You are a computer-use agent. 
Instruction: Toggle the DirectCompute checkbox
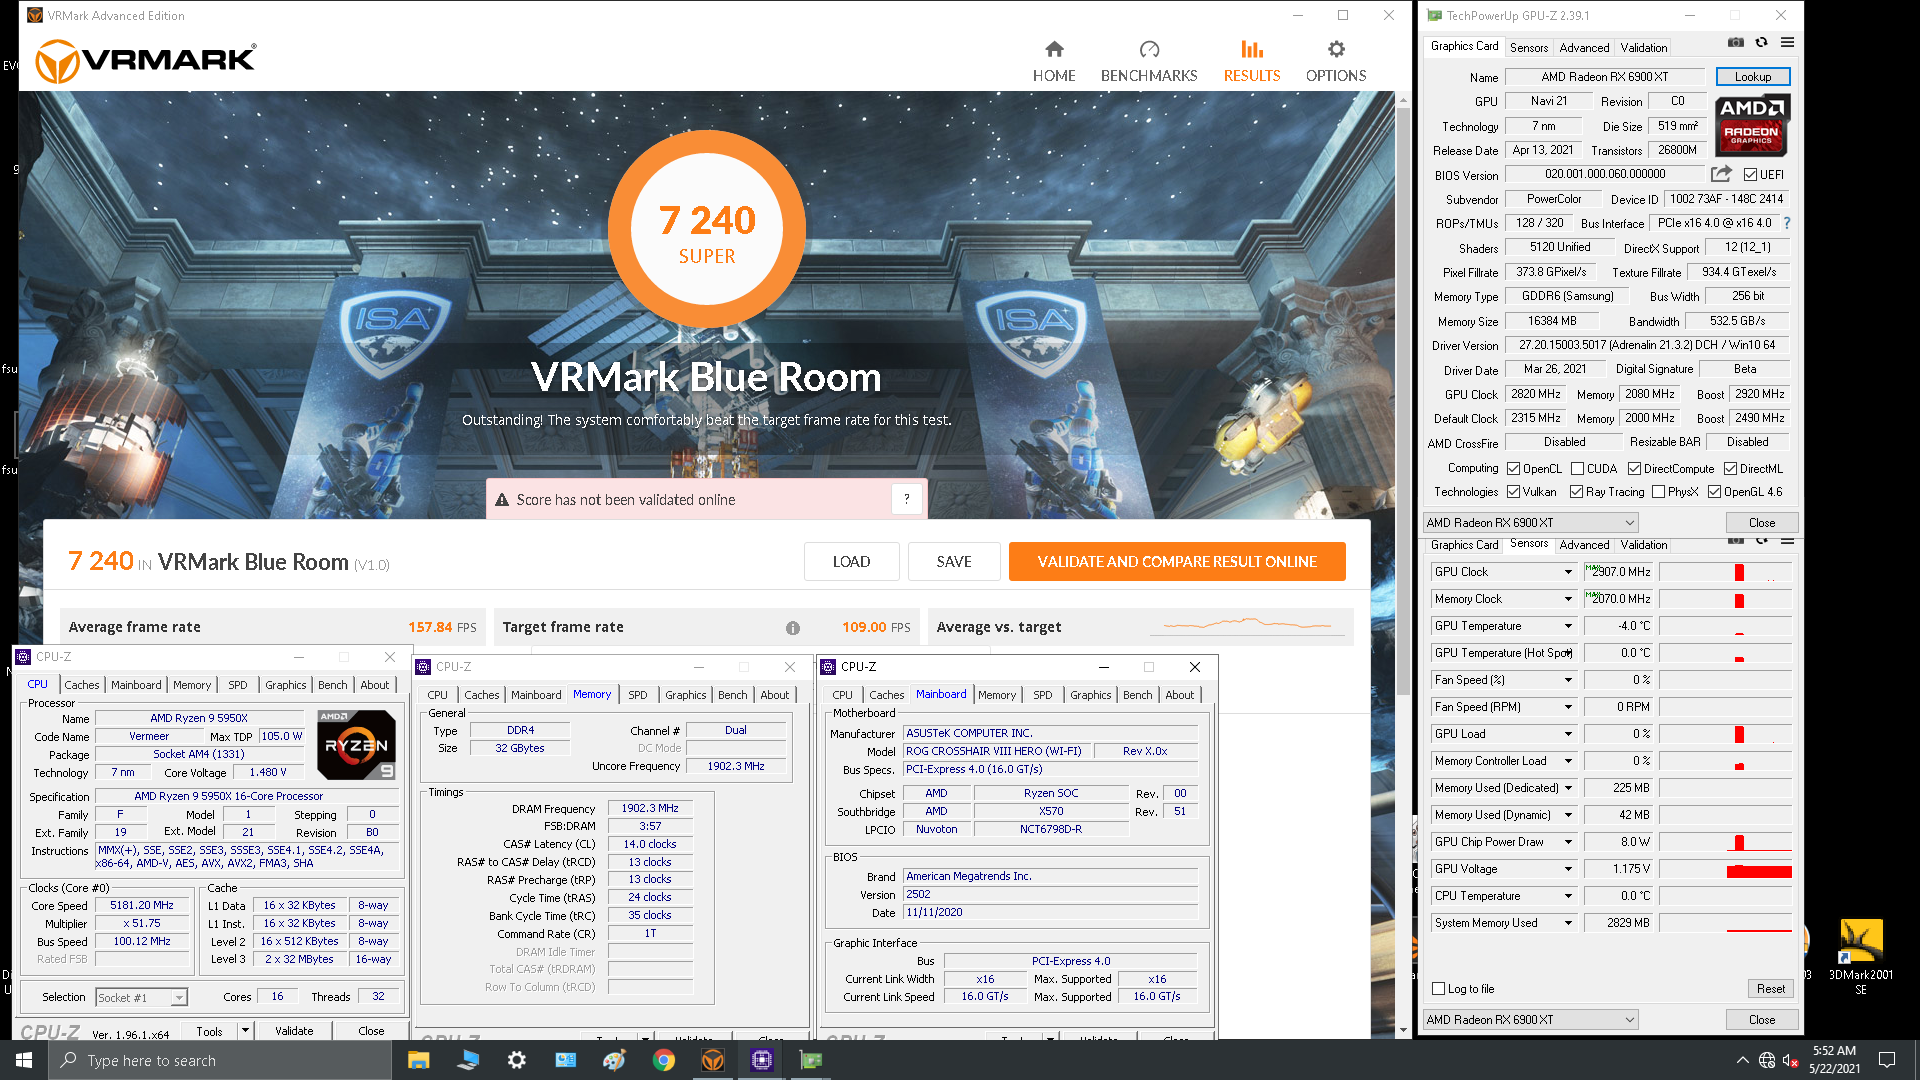click(1634, 469)
